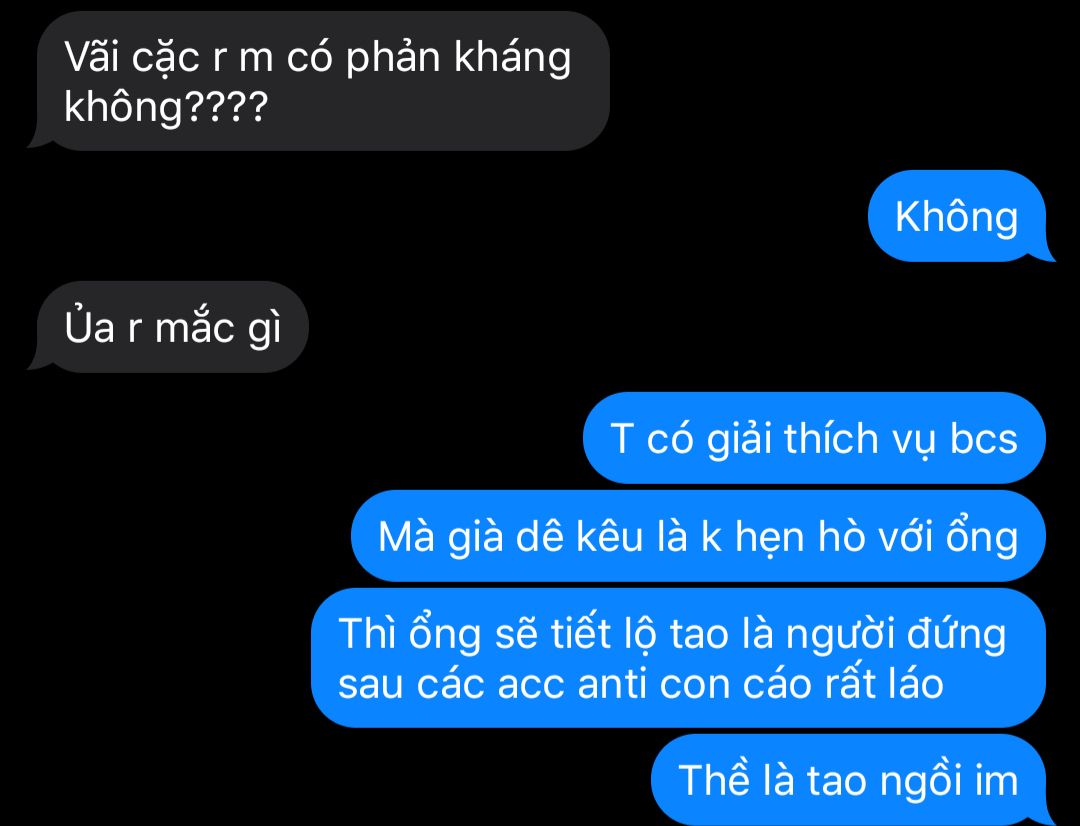Viewport: 1080px width, 826px height.
Task: Click the words "phản kháng" in gray bubble
Action: pos(458,58)
